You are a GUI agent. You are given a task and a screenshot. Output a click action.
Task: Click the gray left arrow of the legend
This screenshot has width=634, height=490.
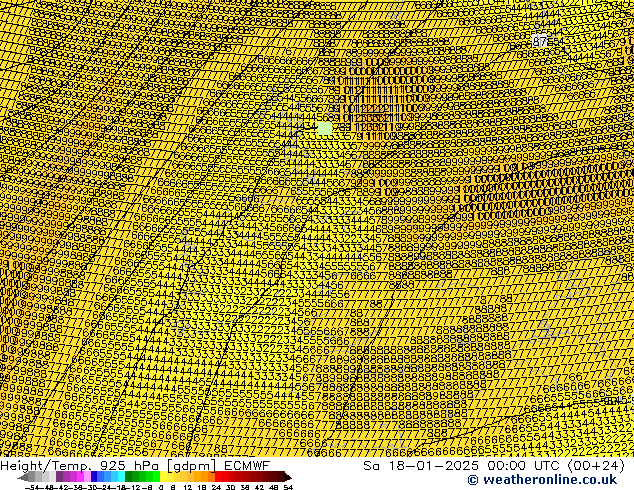click(x=23, y=477)
